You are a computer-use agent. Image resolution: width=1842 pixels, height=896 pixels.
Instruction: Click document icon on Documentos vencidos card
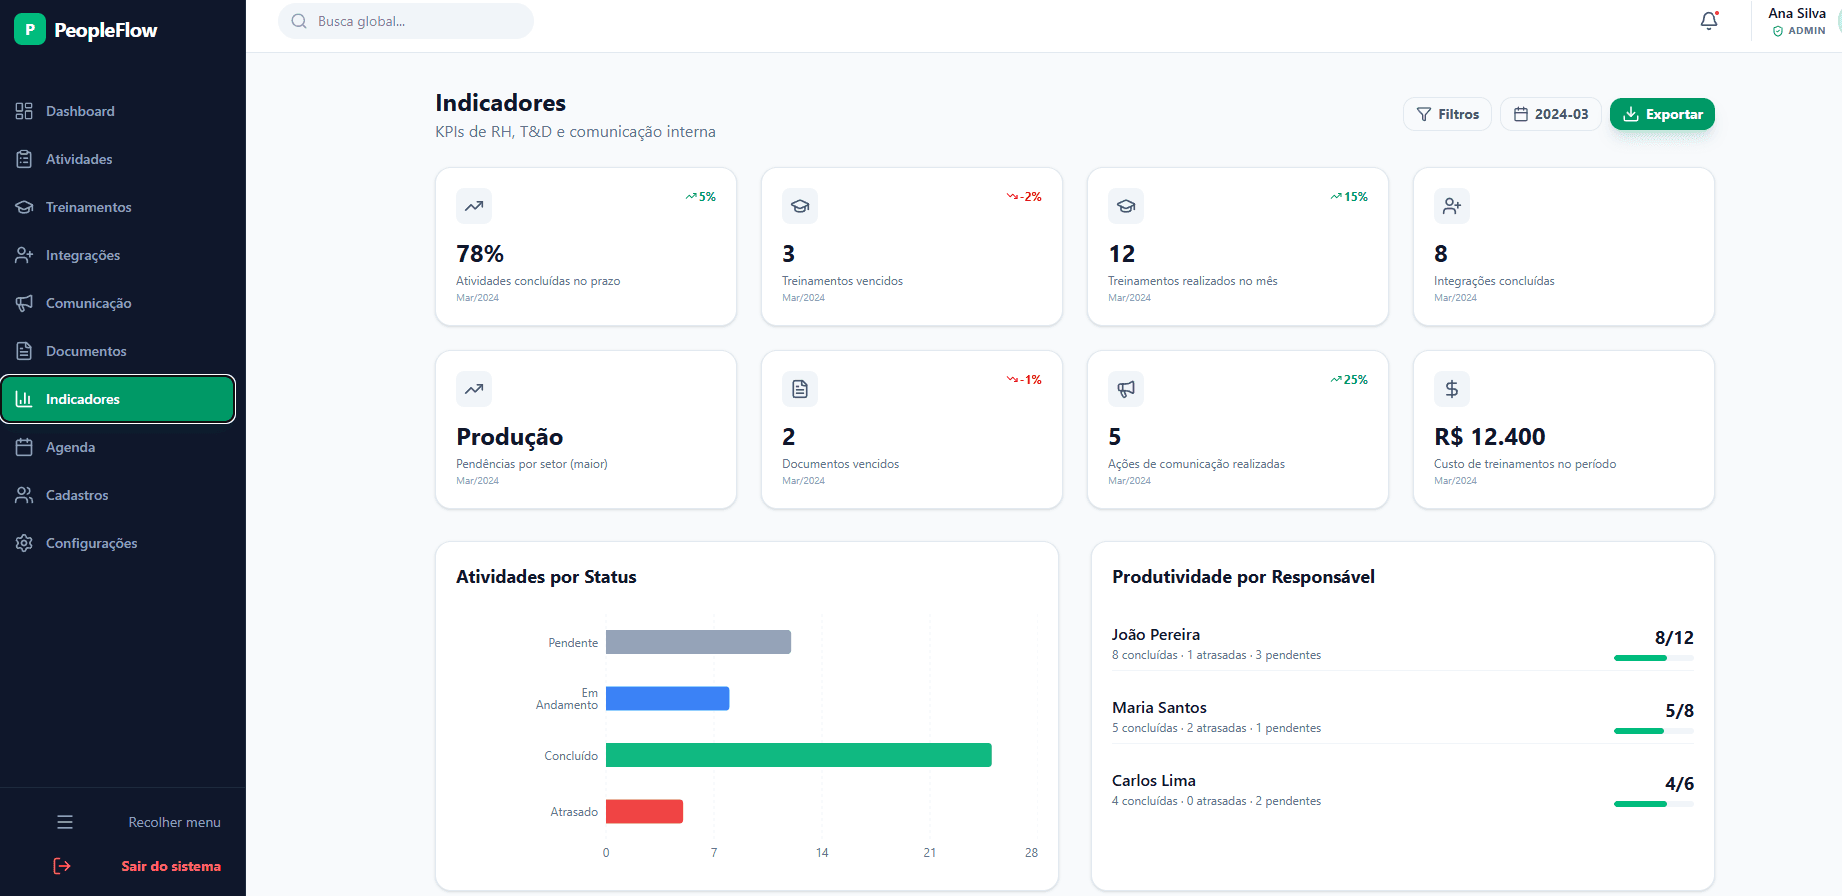pos(800,389)
